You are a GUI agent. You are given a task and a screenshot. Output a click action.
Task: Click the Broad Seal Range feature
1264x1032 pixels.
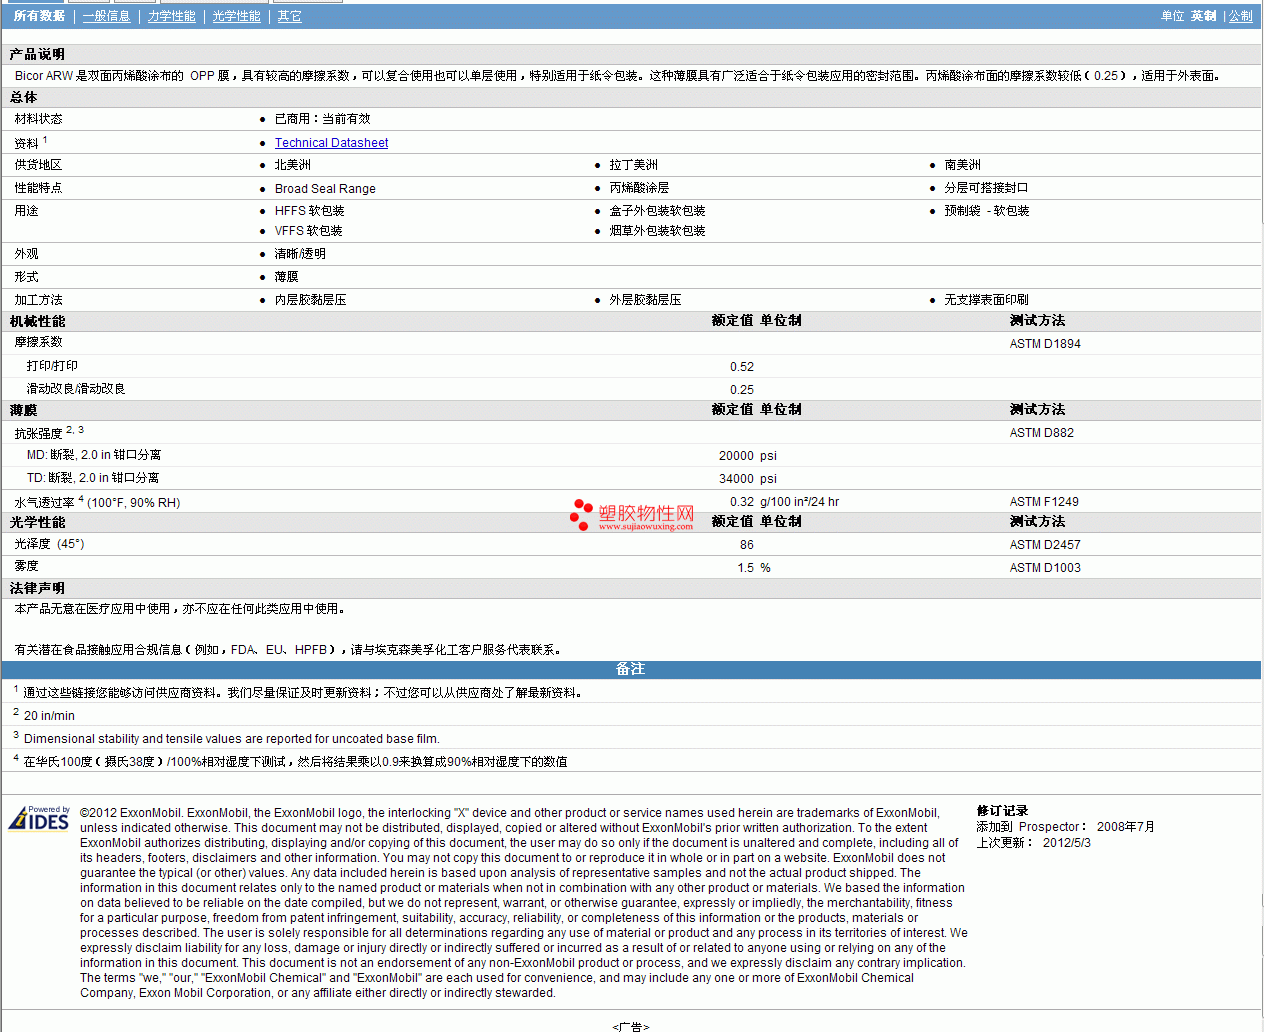coord(325,188)
